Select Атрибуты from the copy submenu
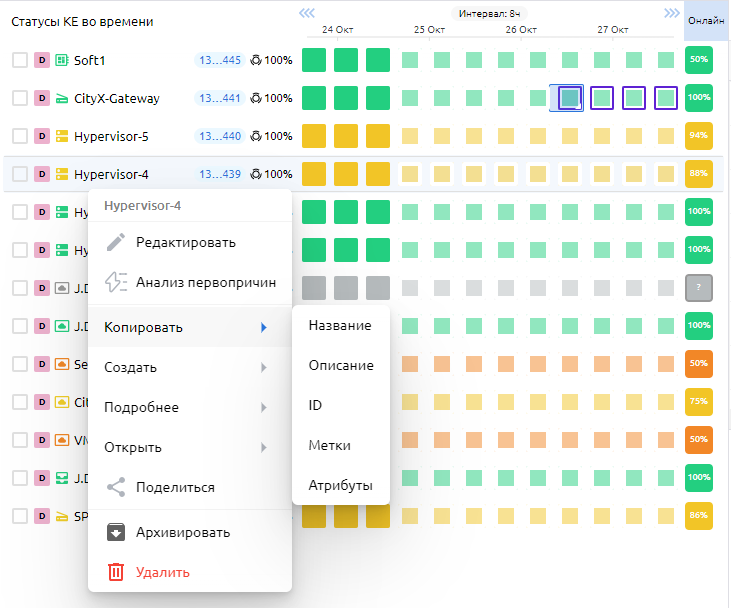Image resolution: width=731 pixels, height=608 pixels. pyautogui.click(x=340, y=485)
